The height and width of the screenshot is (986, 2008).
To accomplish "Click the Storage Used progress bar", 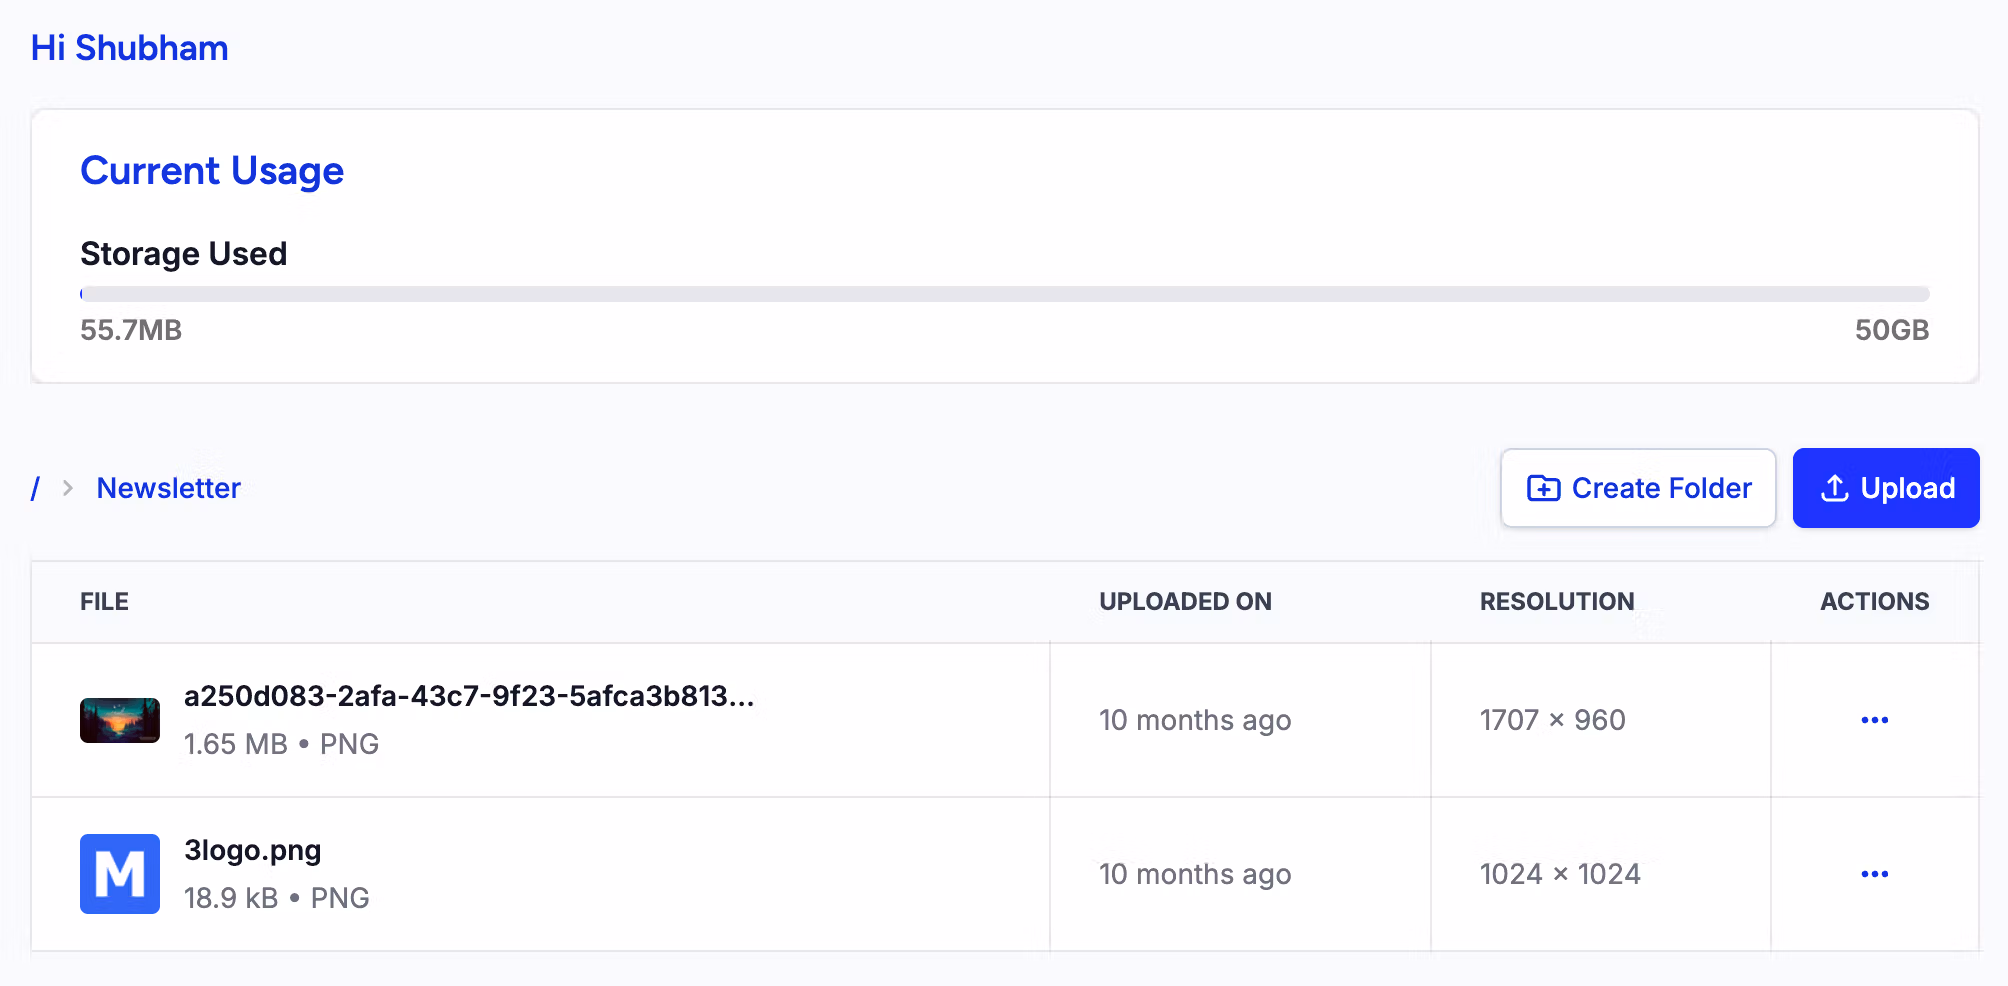I will pyautogui.click(x=1004, y=294).
